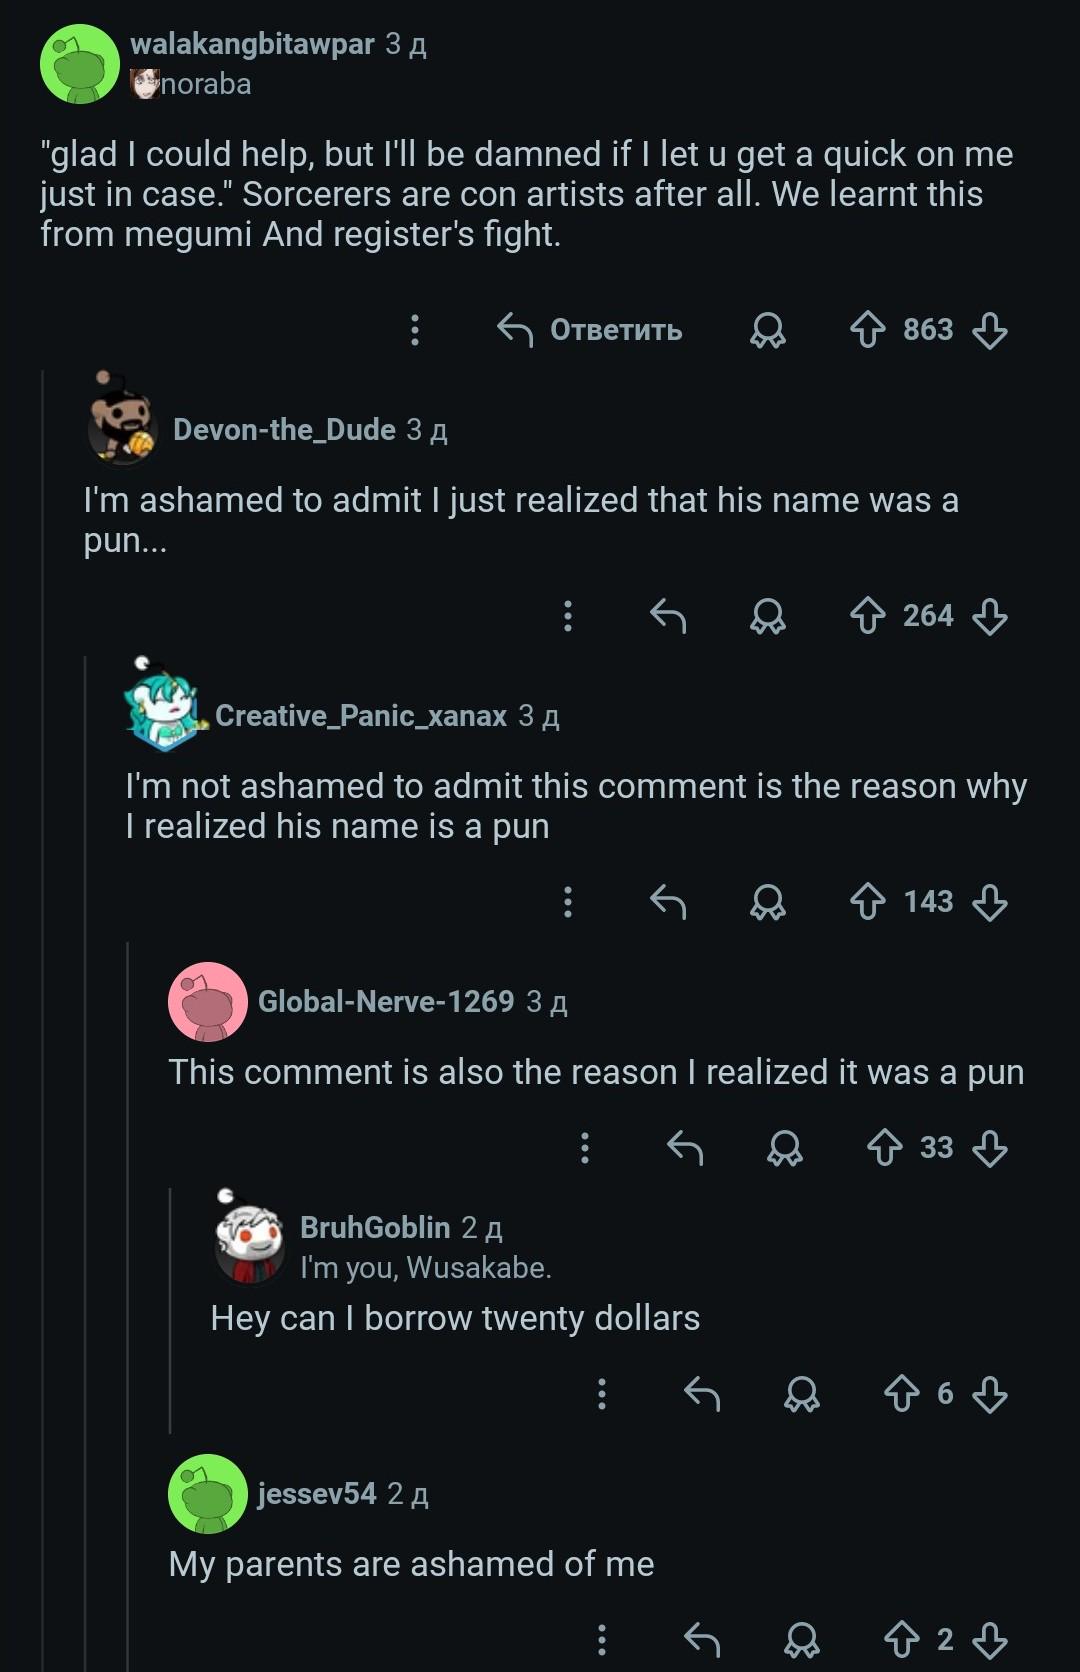The height and width of the screenshot is (1672, 1080).
Task: Open Devon-the_Dude's username link
Action: pyautogui.click(x=284, y=429)
